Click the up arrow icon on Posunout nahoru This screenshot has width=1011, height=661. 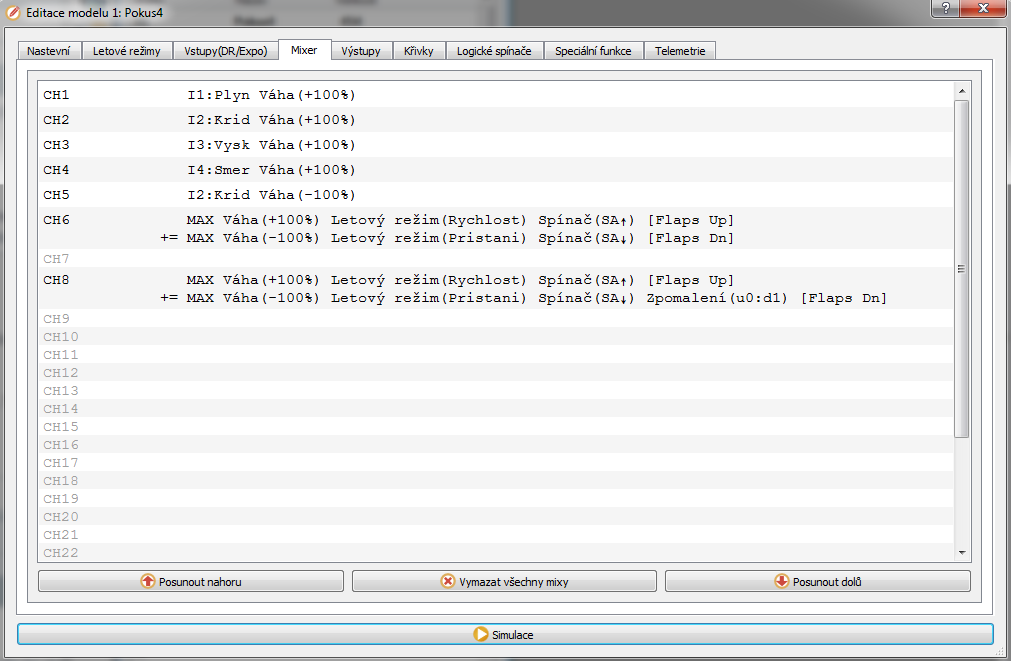pyautogui.click(x=148, y=581)
